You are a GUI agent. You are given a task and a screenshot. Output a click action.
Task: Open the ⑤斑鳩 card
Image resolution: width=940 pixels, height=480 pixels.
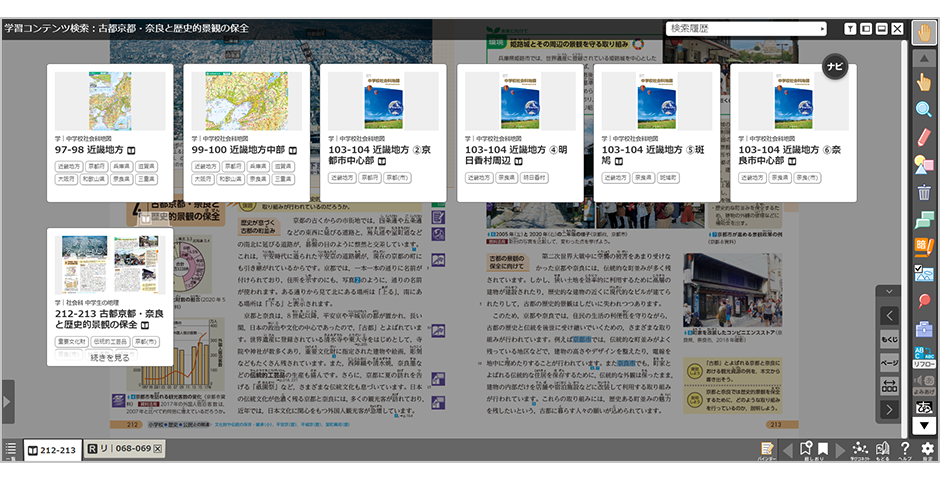657,132
